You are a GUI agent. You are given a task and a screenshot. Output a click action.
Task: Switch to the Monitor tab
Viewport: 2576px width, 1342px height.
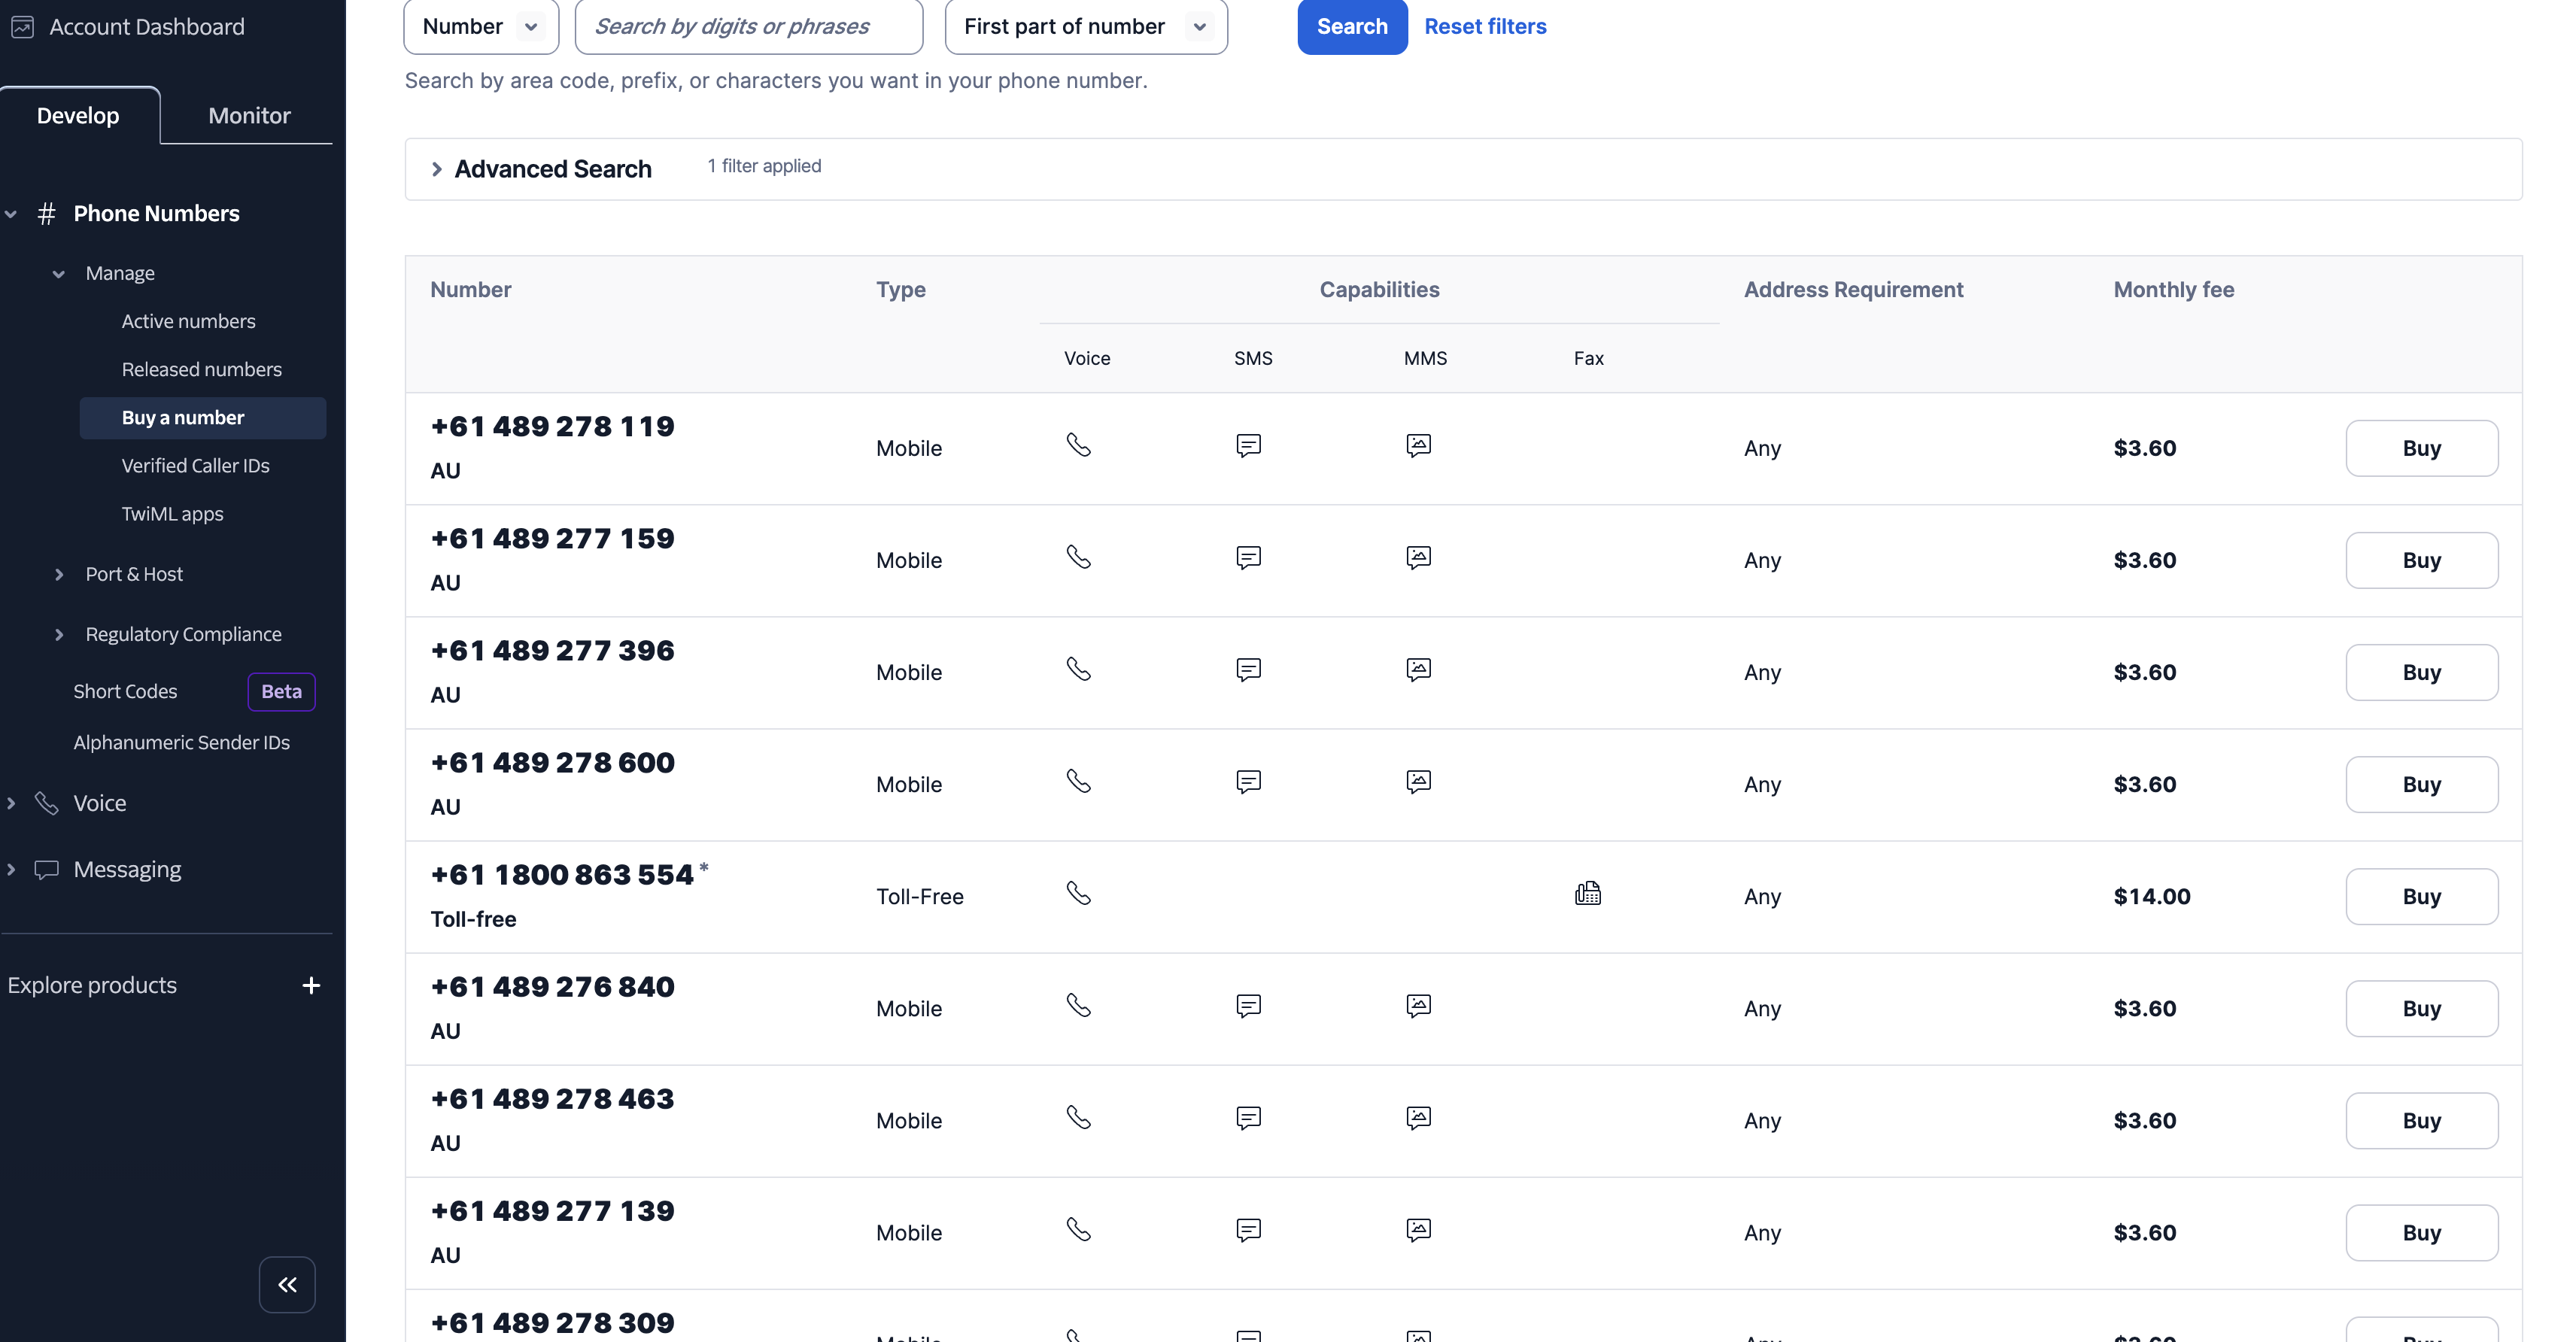point(249,115)
